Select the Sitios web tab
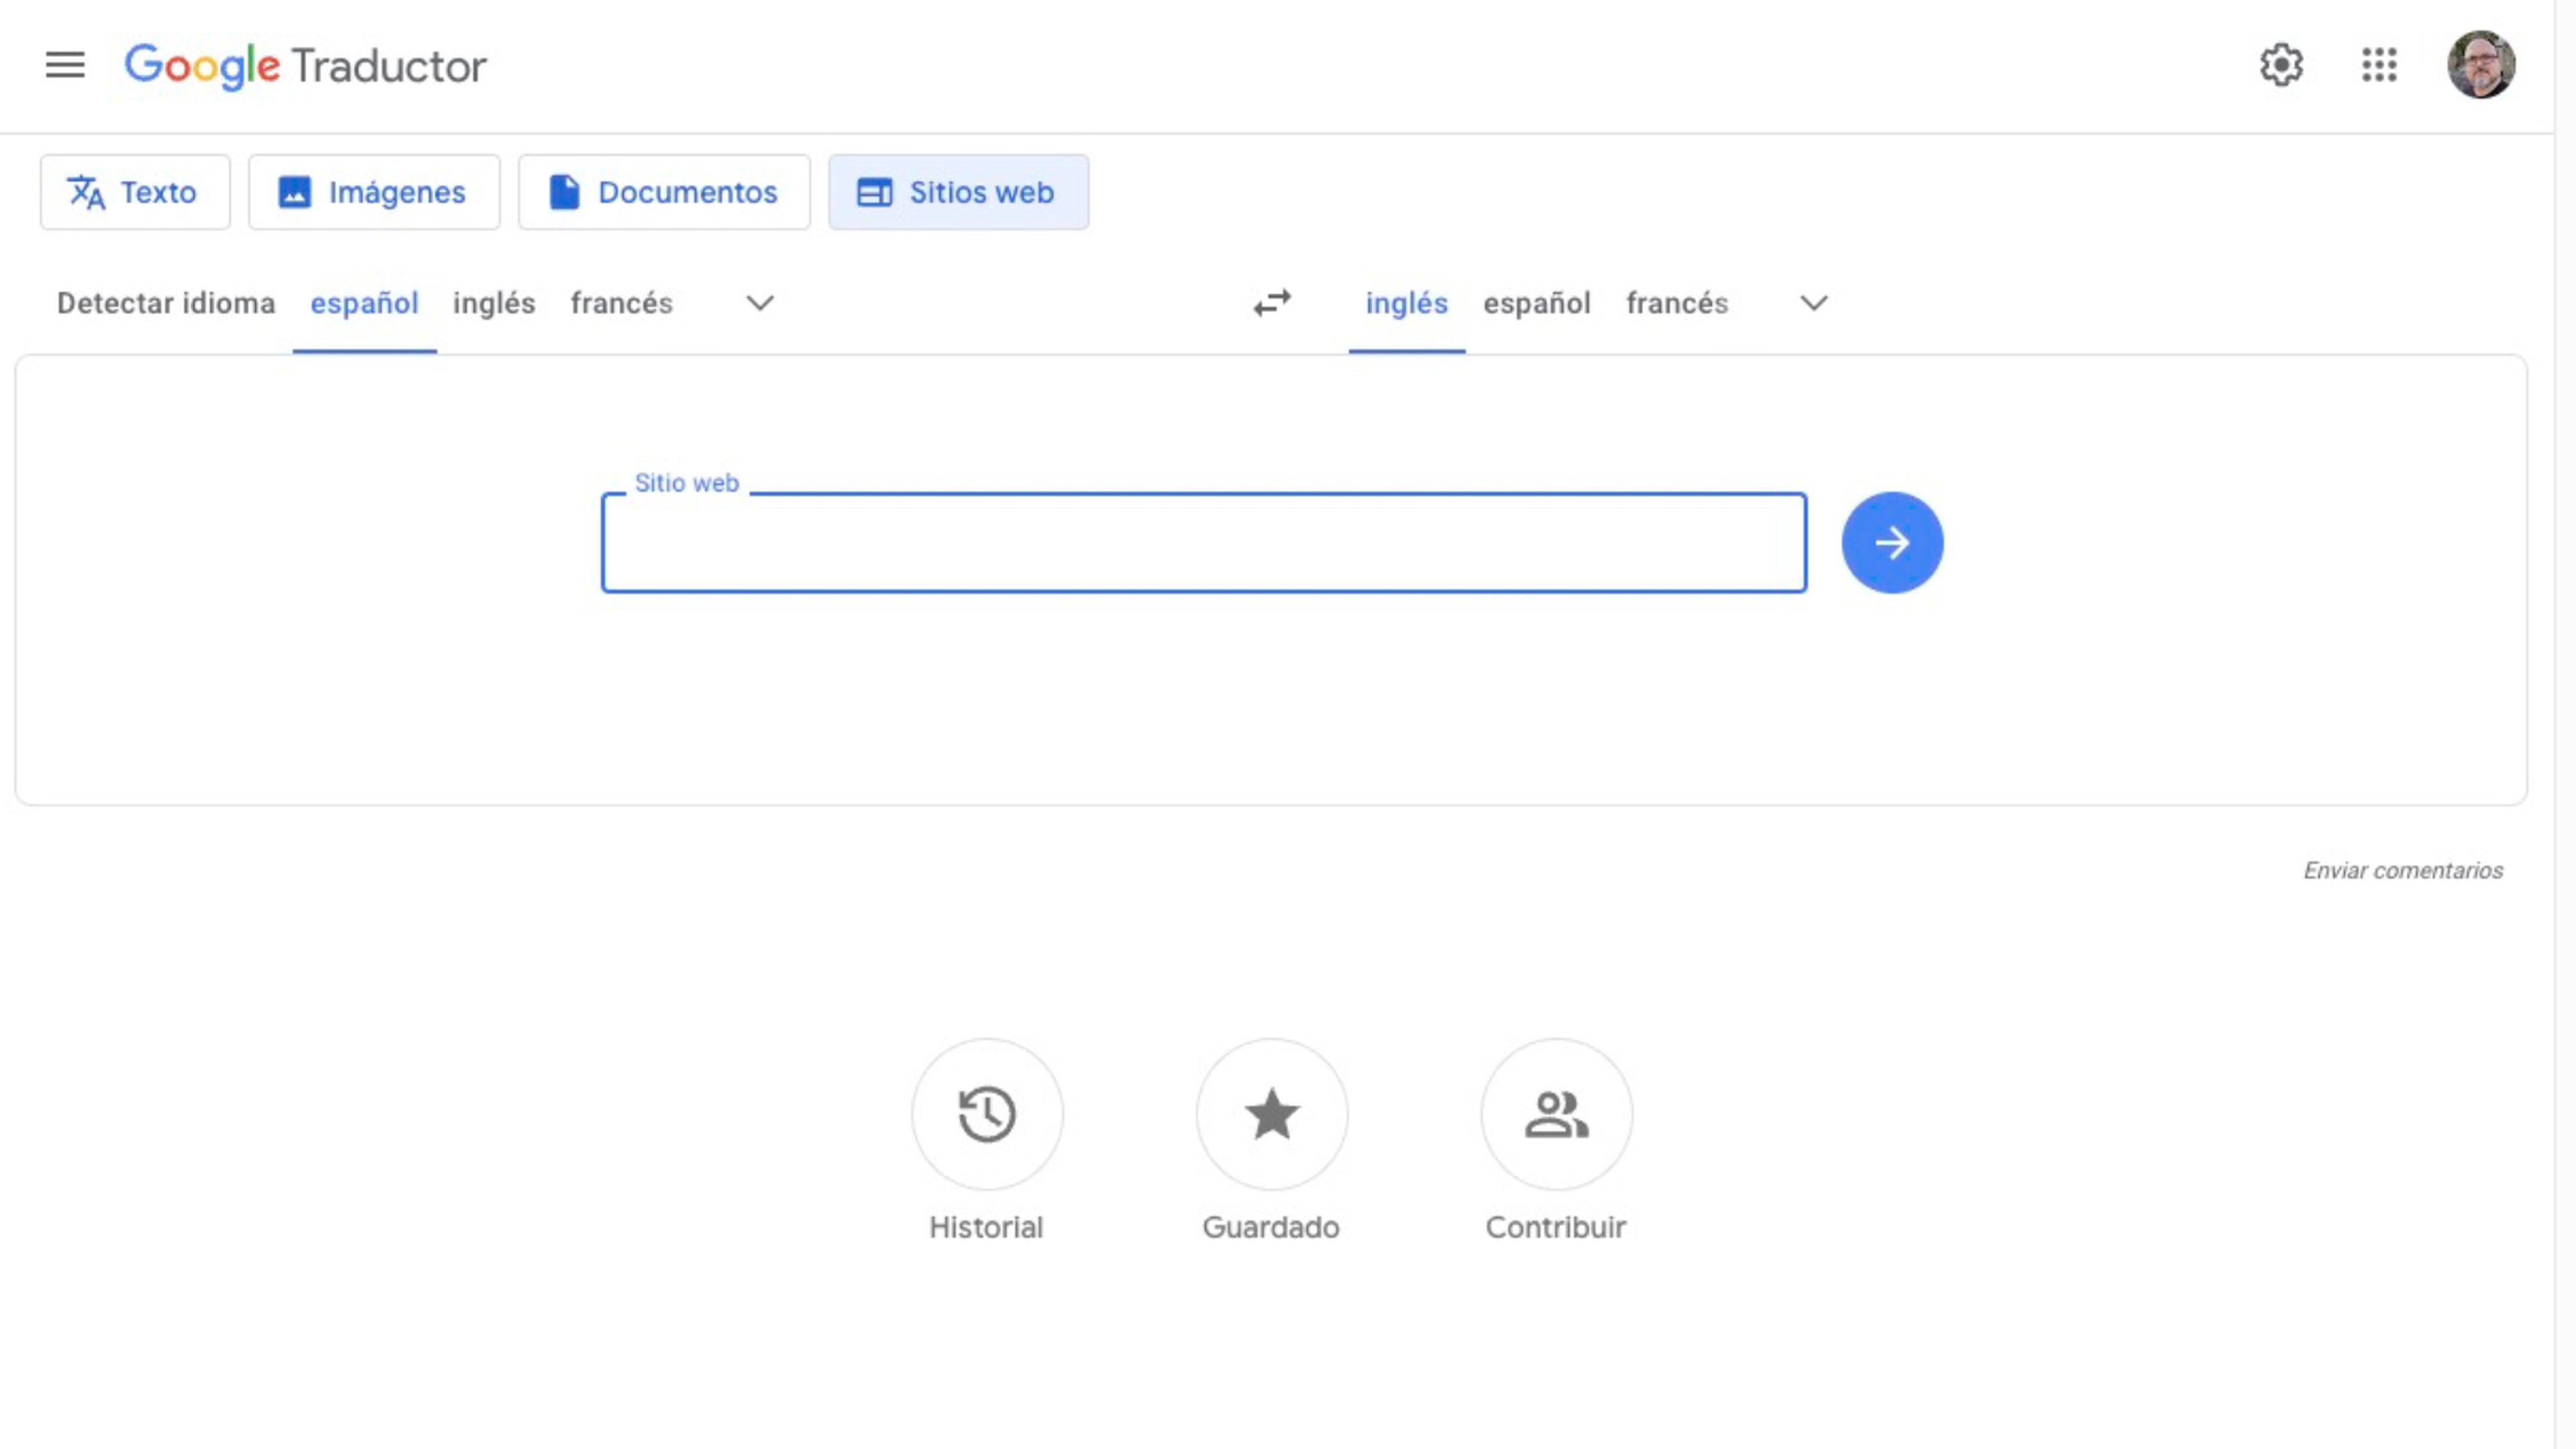Viewport: 2576px width, 1449px height. pos(958,192)
